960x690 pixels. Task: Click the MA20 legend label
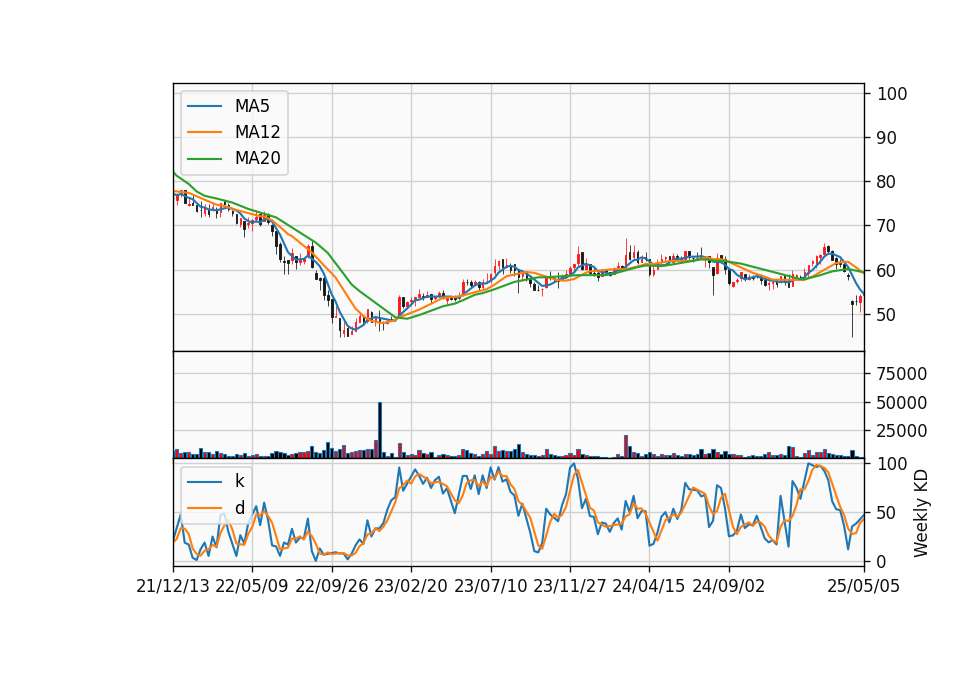(257, 158)
